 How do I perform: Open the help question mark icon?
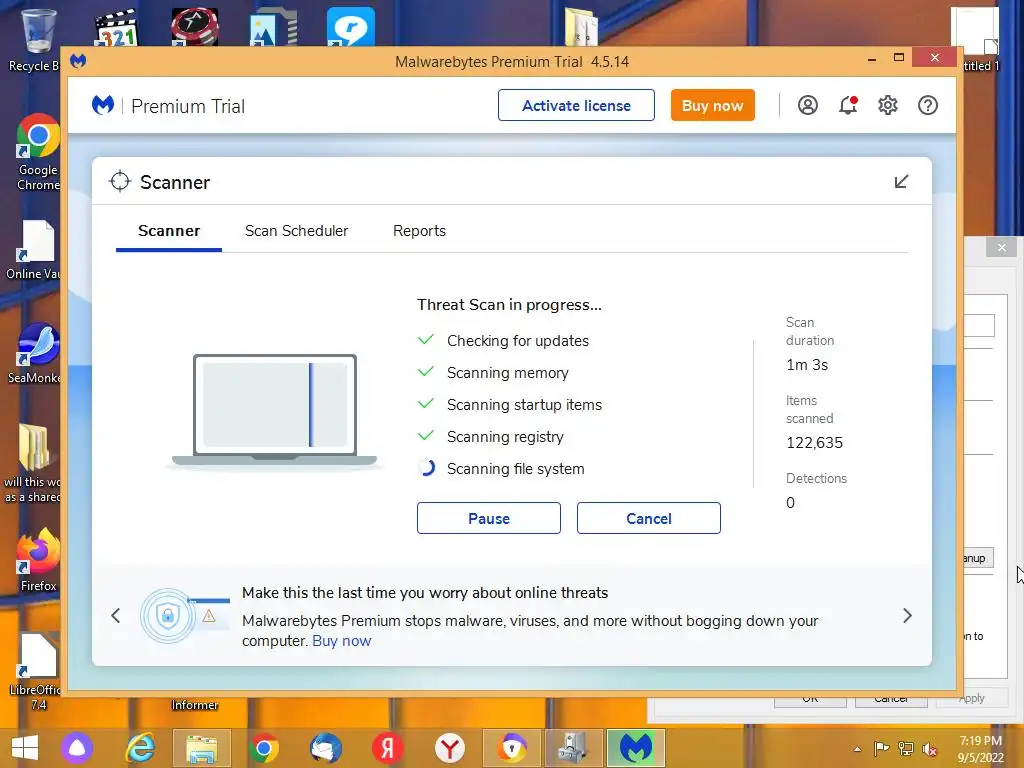[928, 105]
